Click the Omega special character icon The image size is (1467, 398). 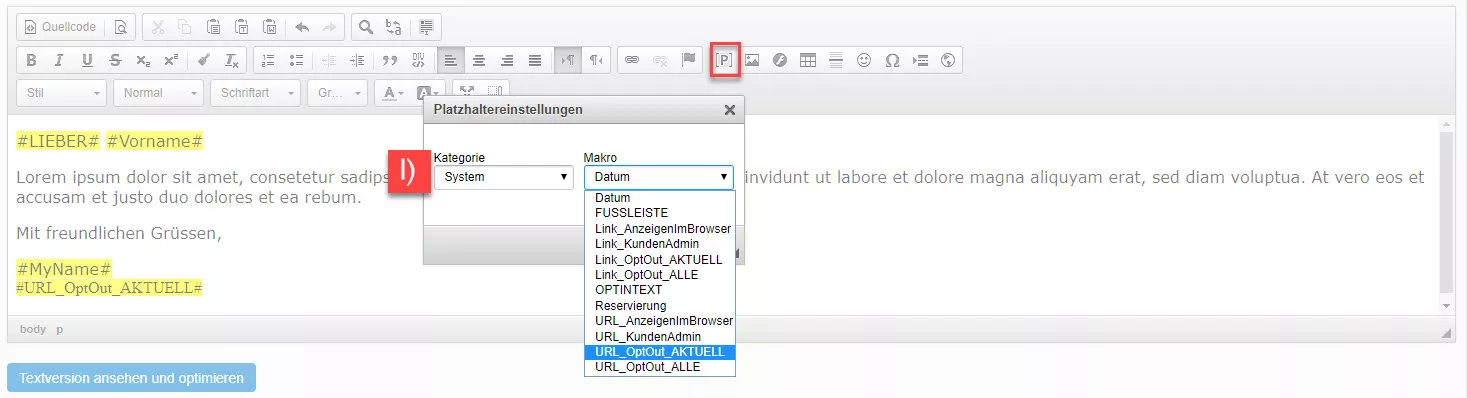pyautogui.click(x=892, y=60)
